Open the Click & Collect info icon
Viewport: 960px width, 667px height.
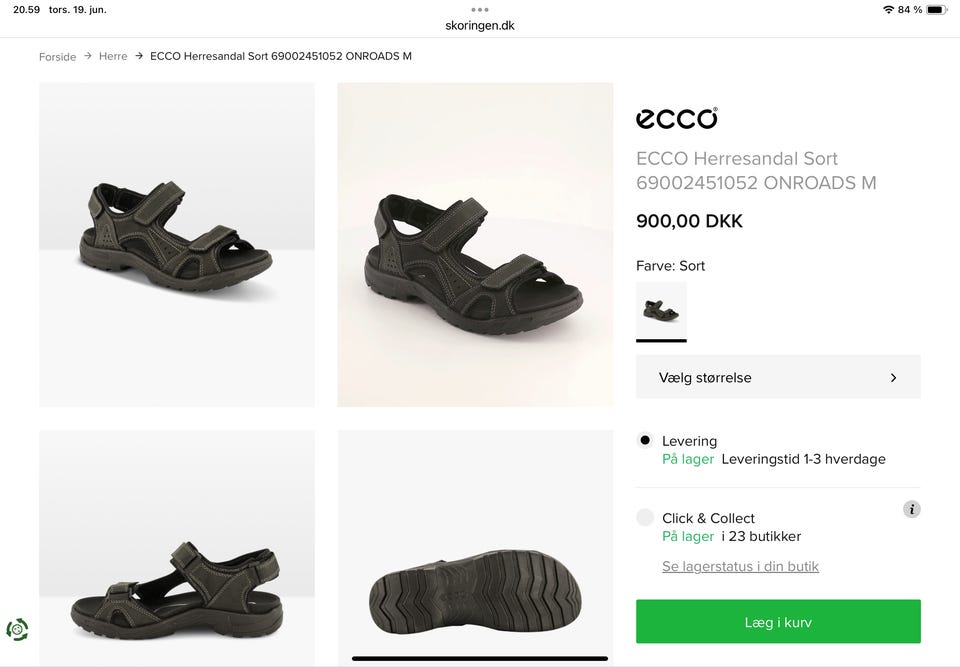pyautogui.click(x=911, y=509)
